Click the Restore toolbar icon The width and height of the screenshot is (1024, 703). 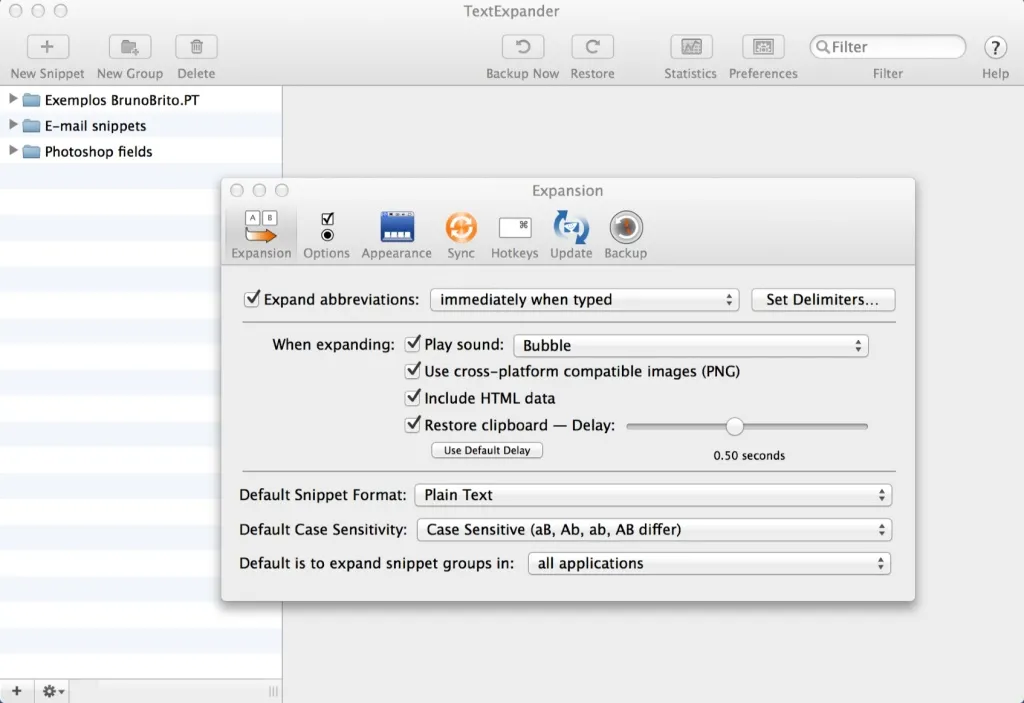[x=592, y=47]
